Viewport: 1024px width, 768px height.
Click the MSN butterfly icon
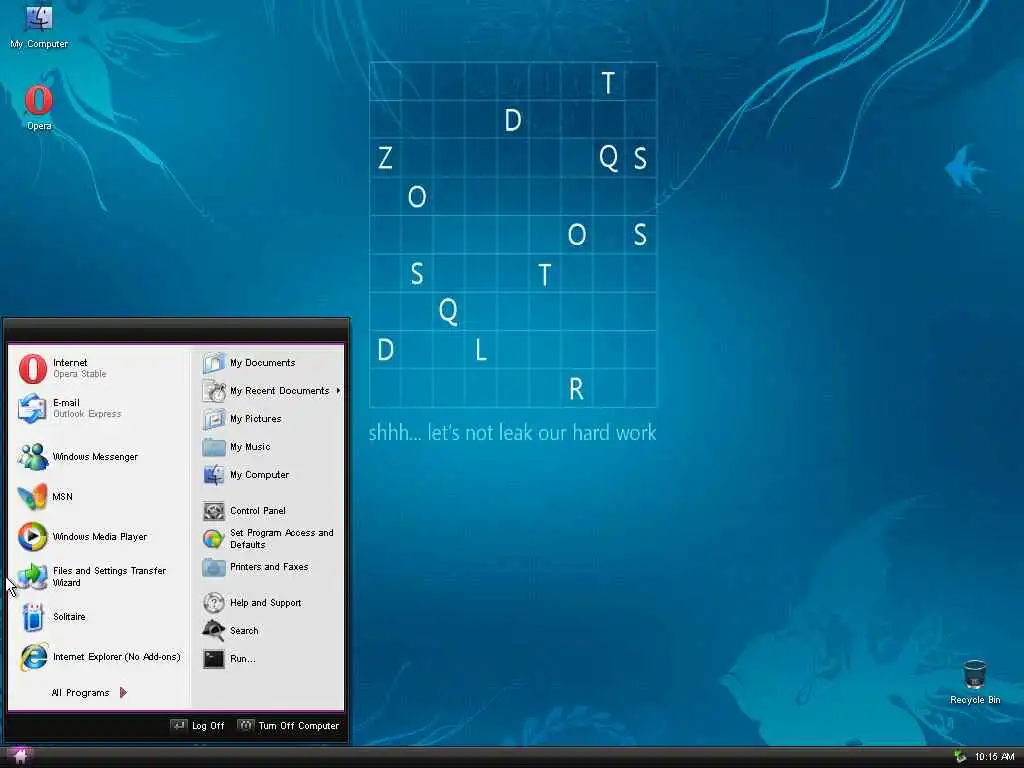pos(33,496)
